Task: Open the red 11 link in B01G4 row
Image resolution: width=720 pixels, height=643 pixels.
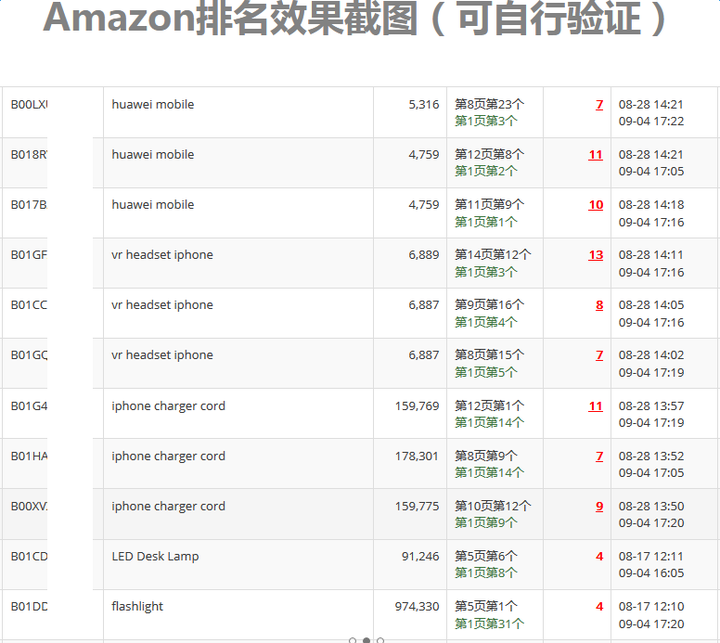Action: tap(596, 406)
